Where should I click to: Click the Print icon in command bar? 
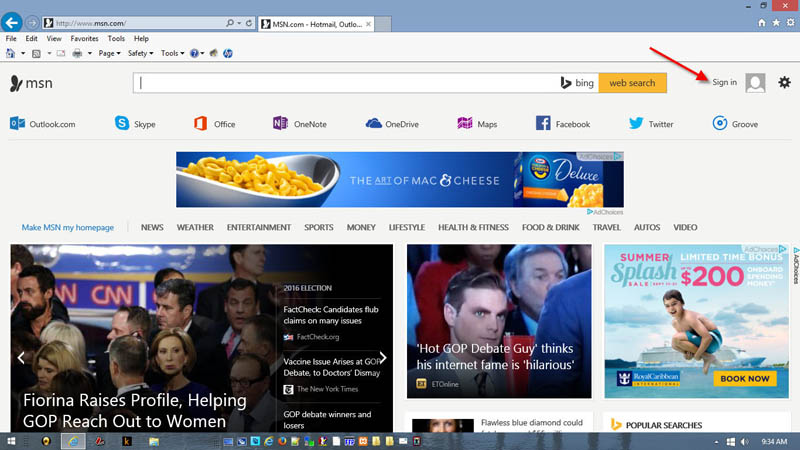[x=77, y=53]
